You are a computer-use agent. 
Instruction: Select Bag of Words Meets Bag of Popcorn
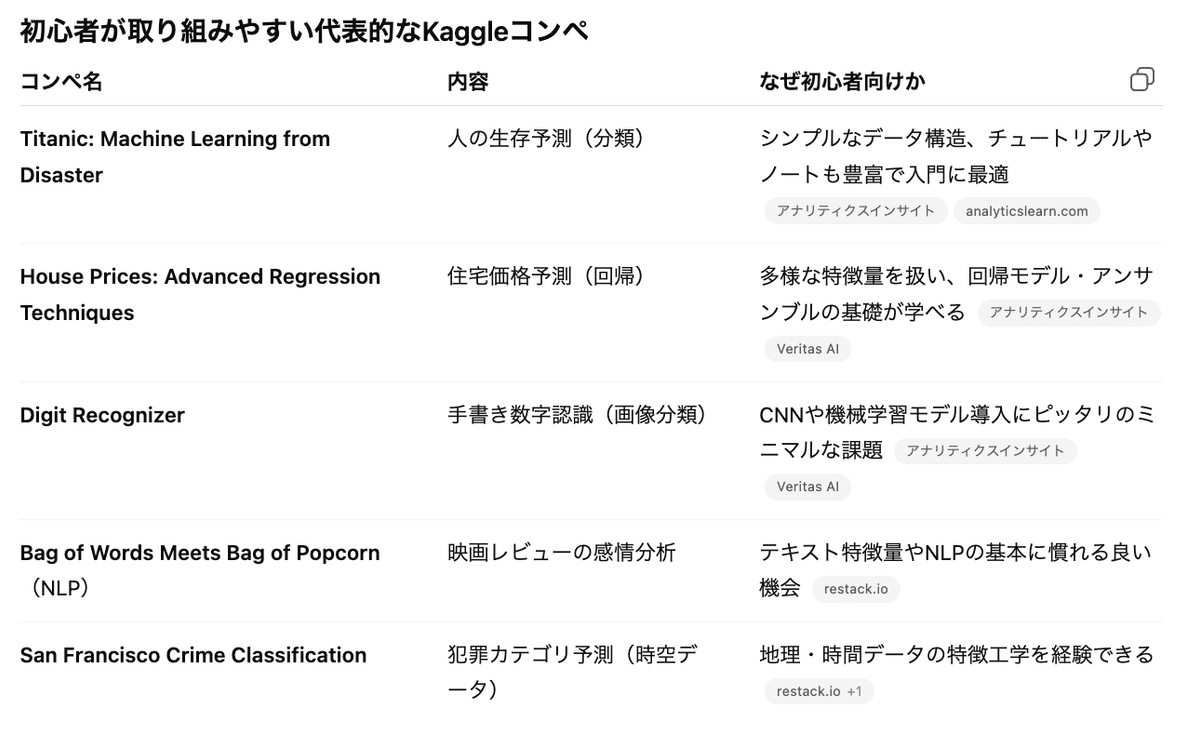[x=200, y=570]
